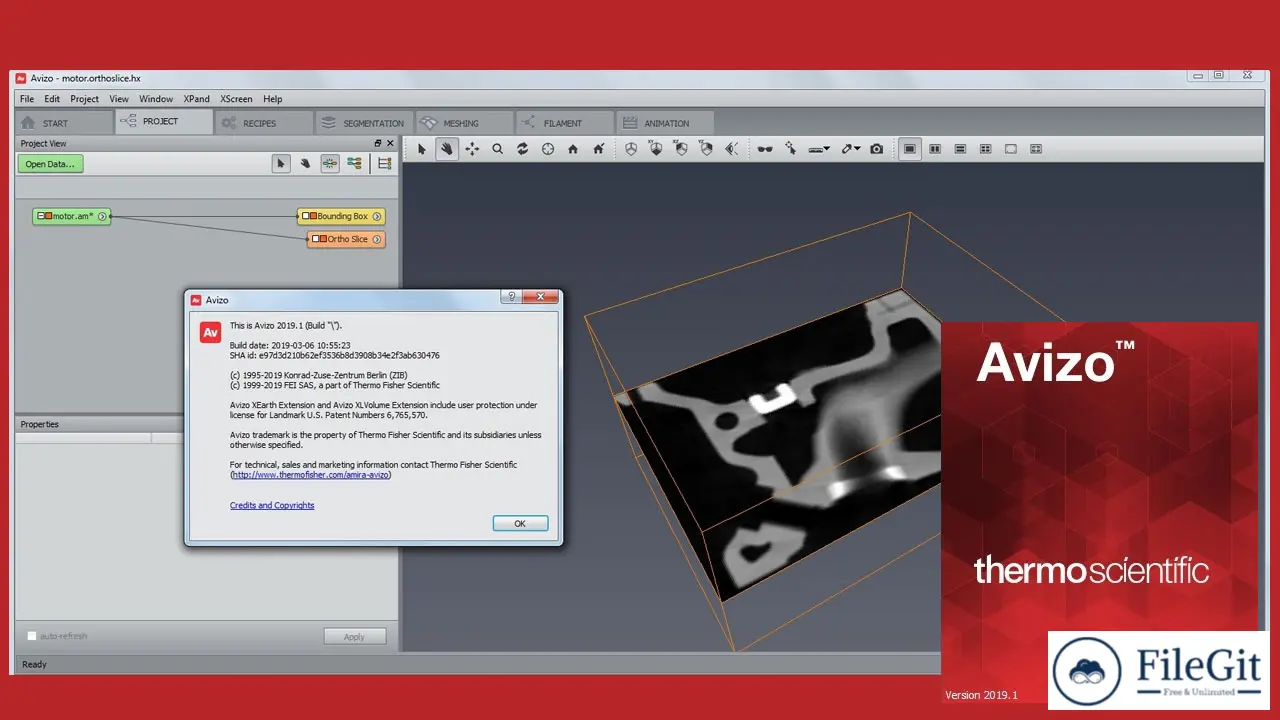Set view to XY plane

[x=656, y=149]
